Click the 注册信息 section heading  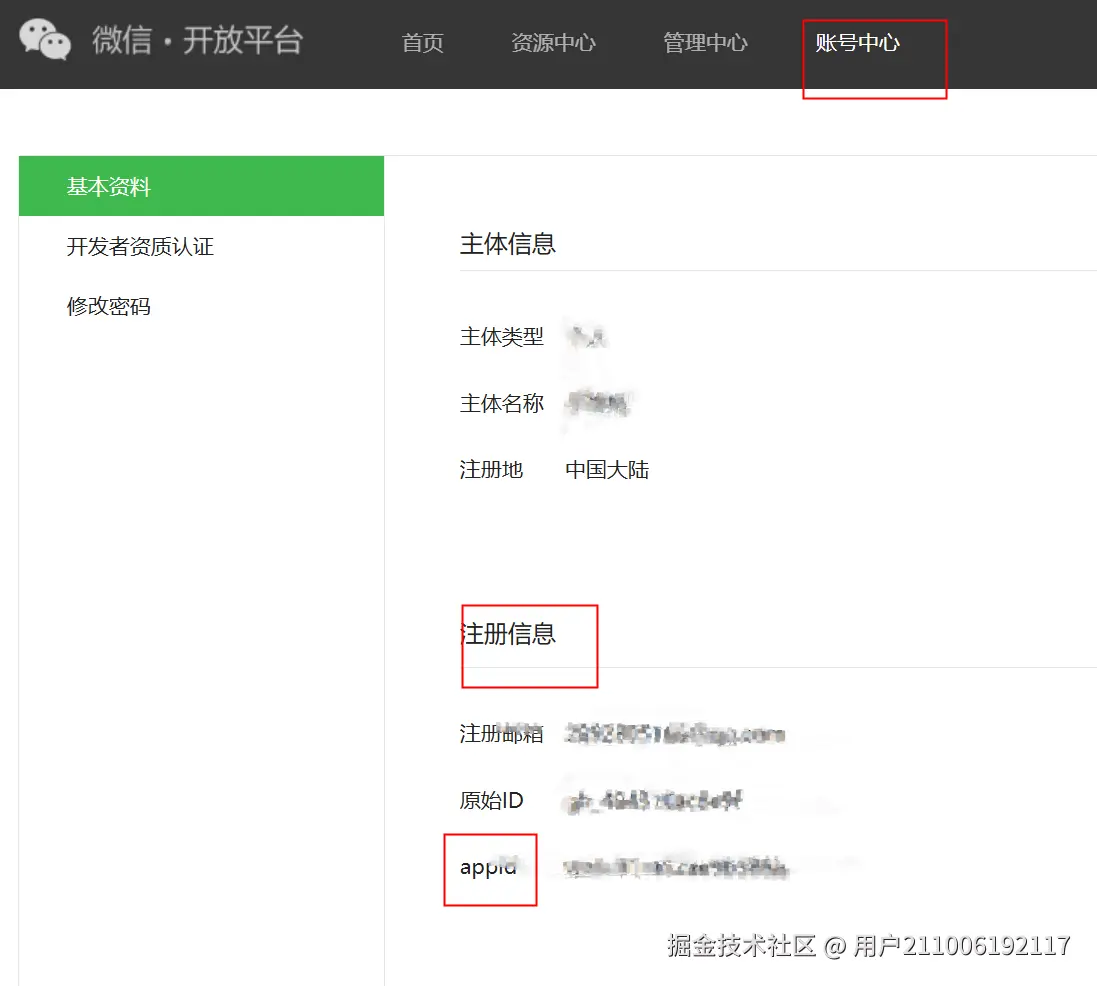pyautogui.click(x=509, y=634)
